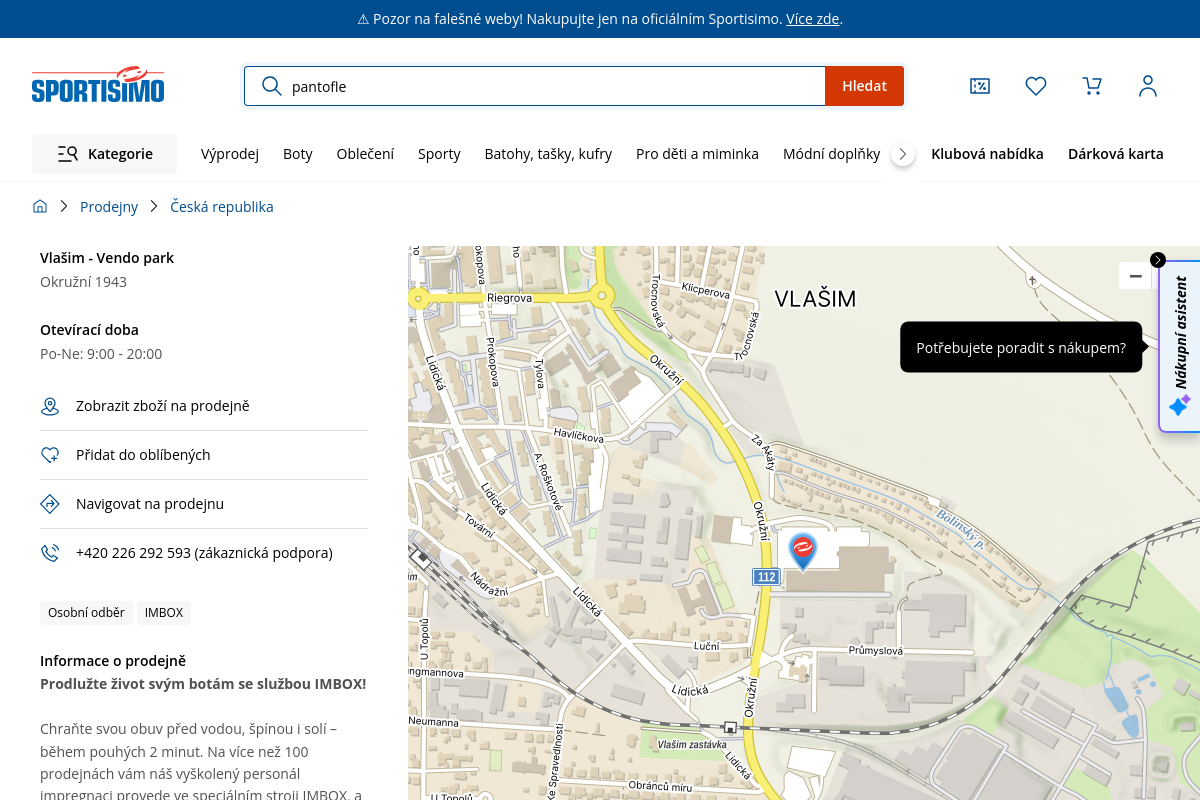Click the Osobní odběr tag
The image size is (1200, 800).
coord(86,613)
